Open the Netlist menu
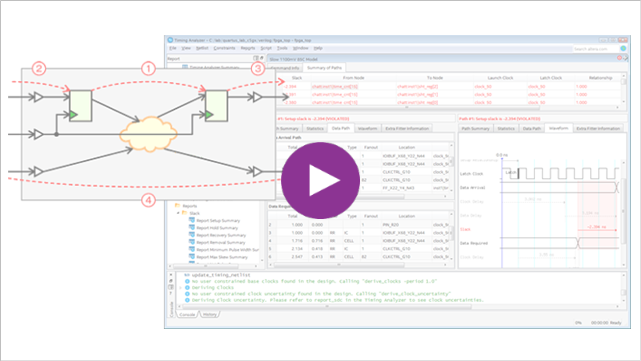Viewport: 641px width, 361px height. pyautogui.click(x=202, y=48)
